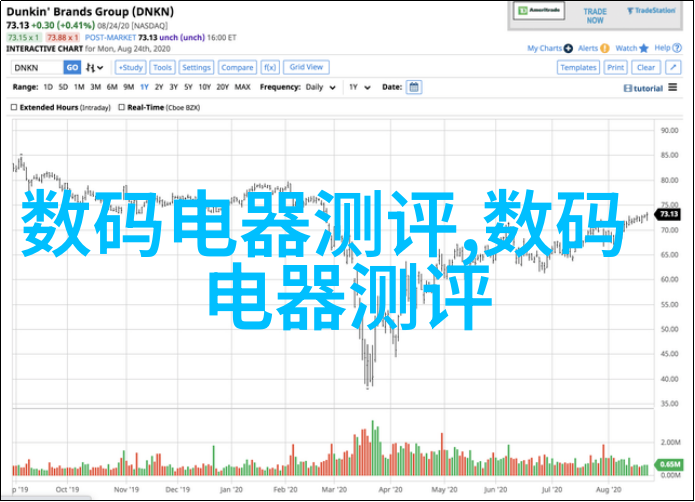Enable Real-Time Cboe BZX checkbox
The height and width of the screenshot is (502, 695).
(x=121, y=107)
